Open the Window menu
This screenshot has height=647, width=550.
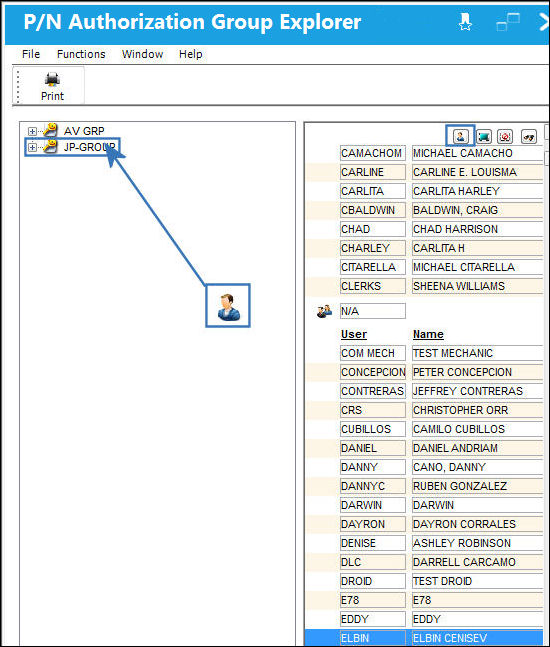tap(142, 54)
